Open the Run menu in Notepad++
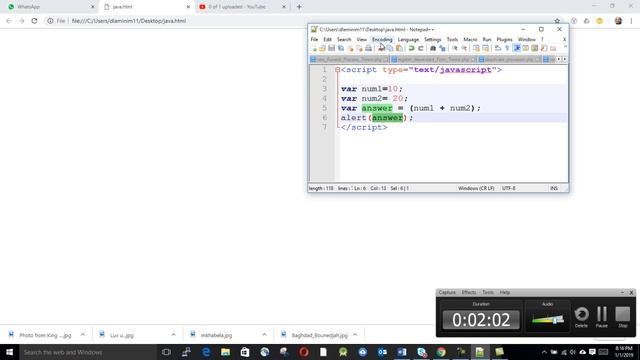The width and height of the screenshot is (640, 360). click(x=487, y=39)
